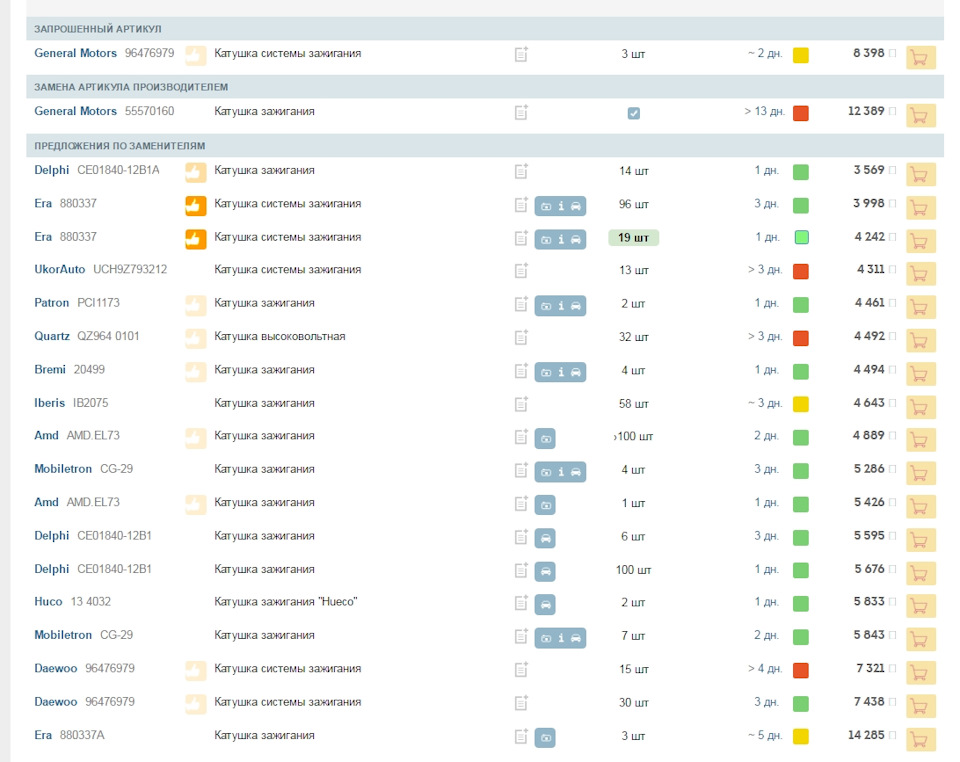The width and height of the screenshot is (960, 762).
Task: Tick small checkbox beside price 5 833
Action: [893, 602]
